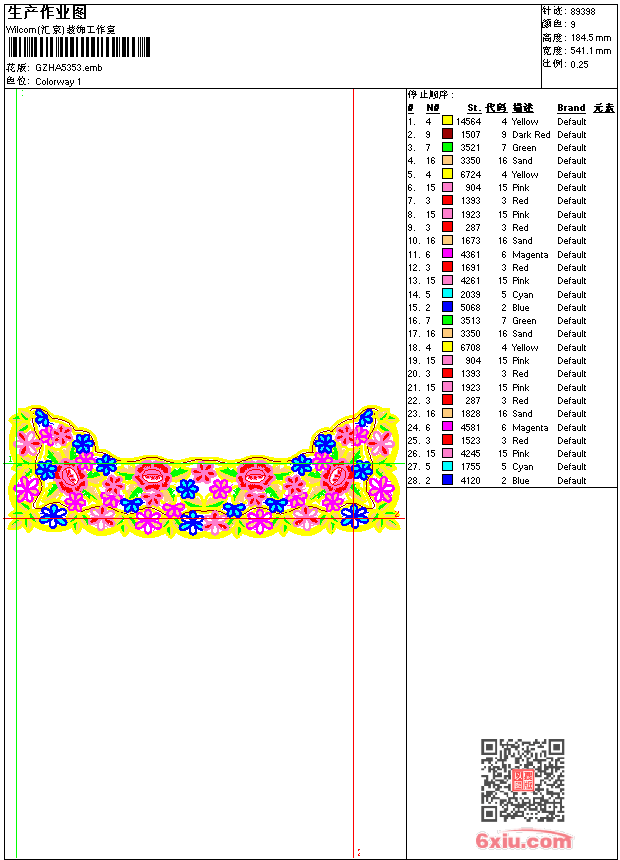The image size is (620, 860).
Task: Select stitch count 6724 in row 5
Action: coord(471,174)
